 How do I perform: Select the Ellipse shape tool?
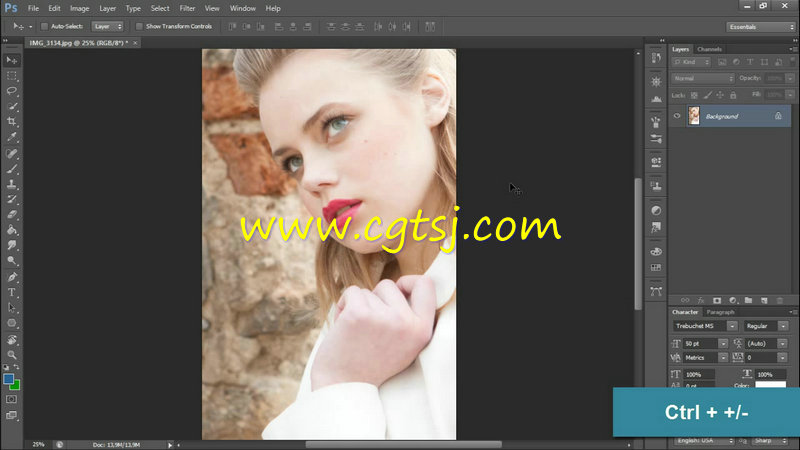click(x=12, y=323)
